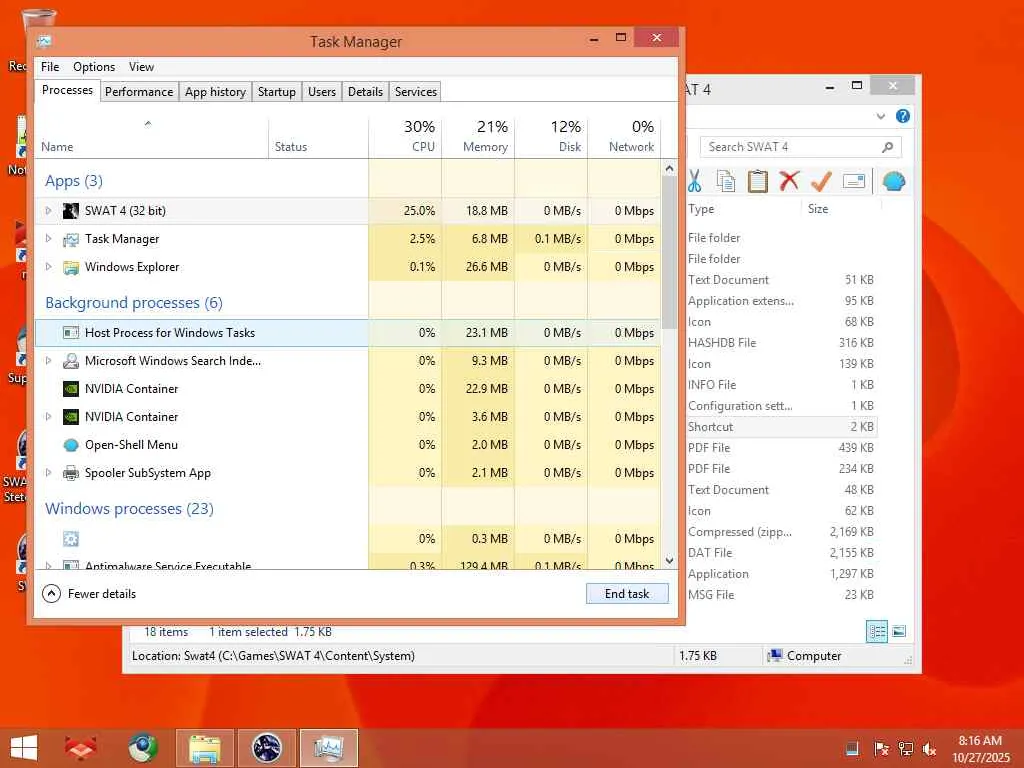The image size is (1024, 768).
Task: Sort processes by Memory column
Action: point(479,136)
